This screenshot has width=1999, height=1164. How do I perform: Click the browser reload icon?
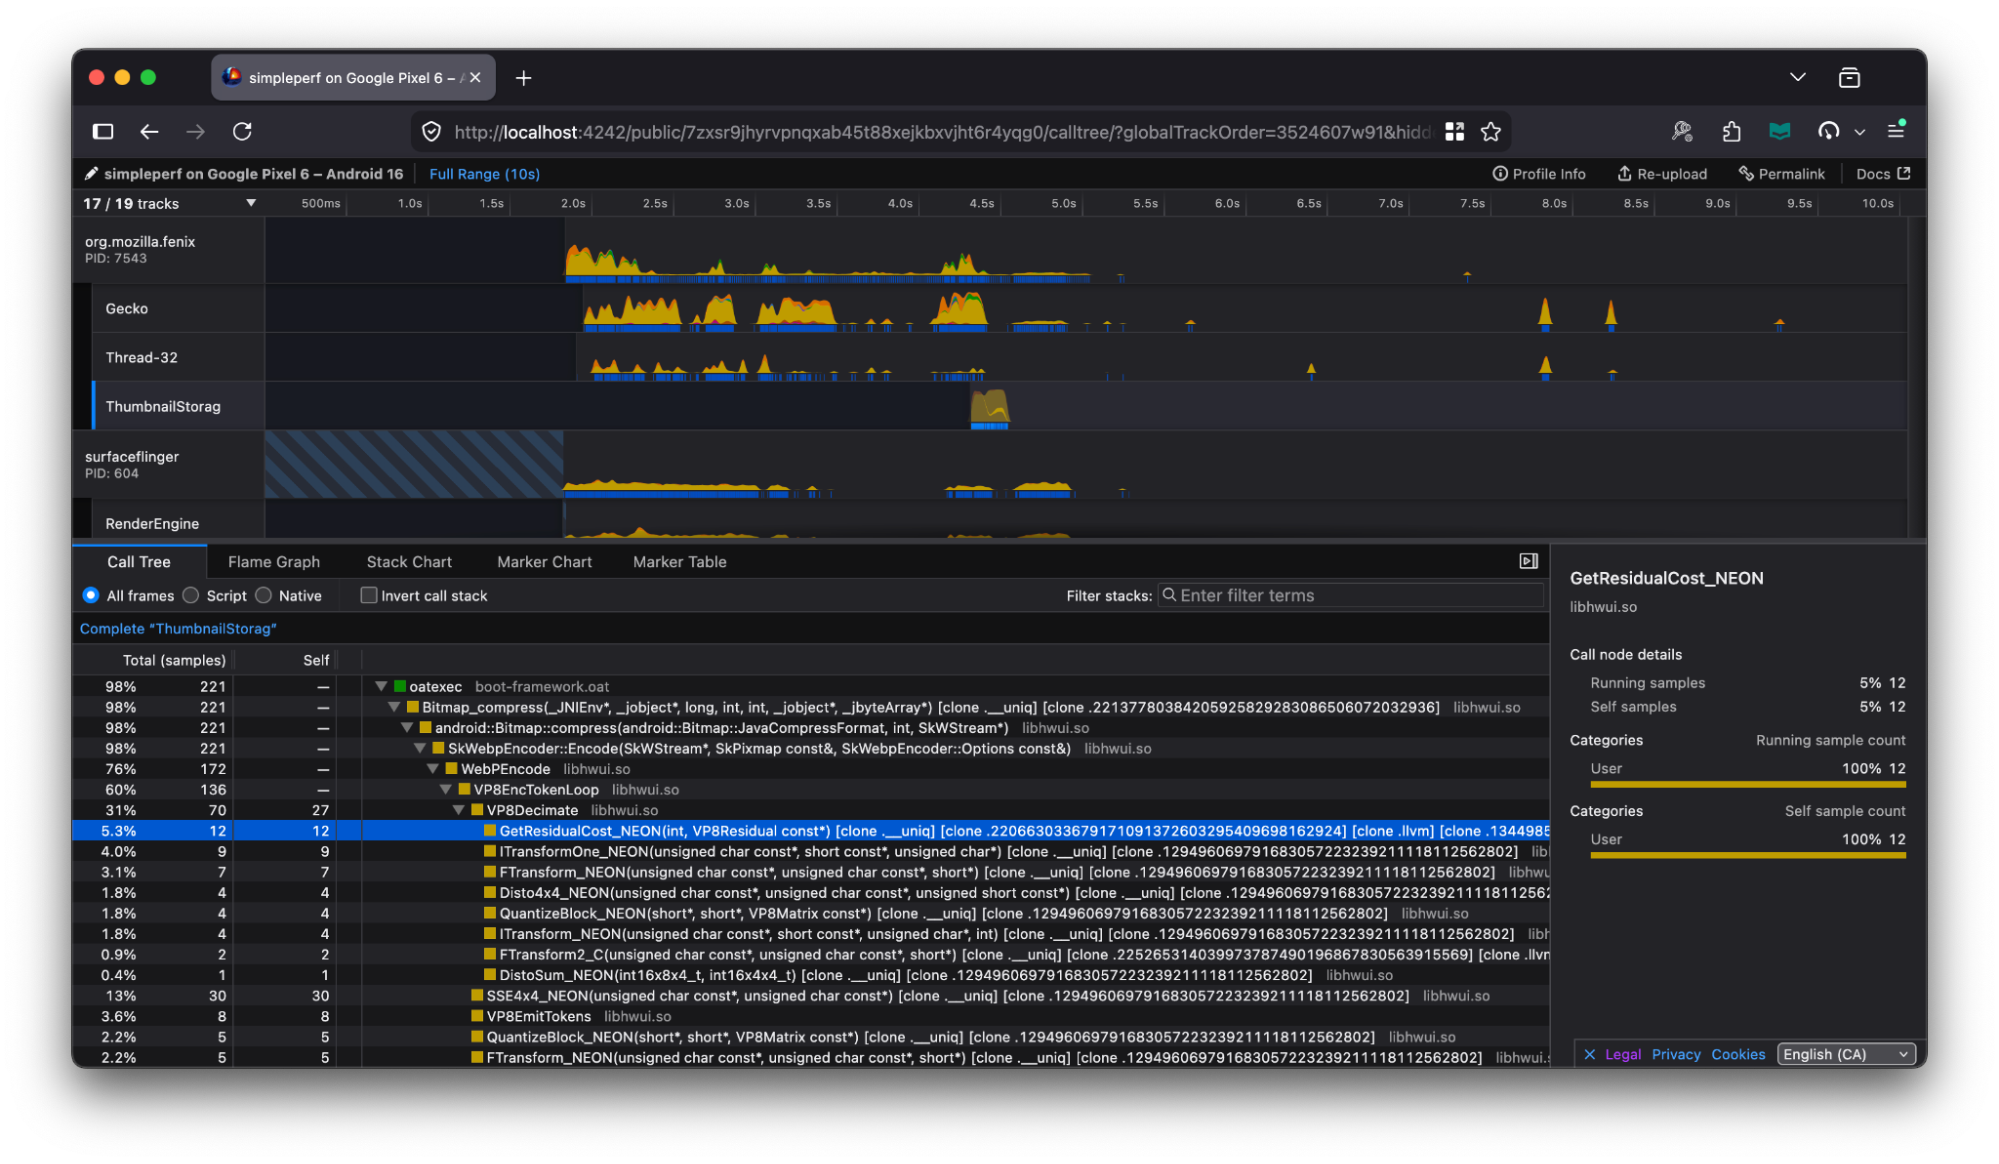242,131
